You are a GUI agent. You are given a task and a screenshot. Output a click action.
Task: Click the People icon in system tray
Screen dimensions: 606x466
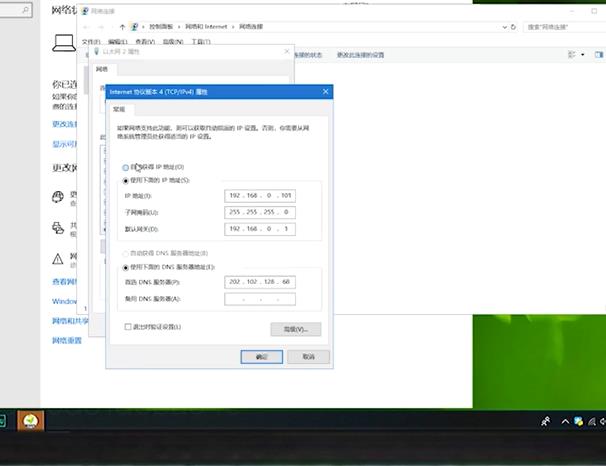tap(545, 421)
